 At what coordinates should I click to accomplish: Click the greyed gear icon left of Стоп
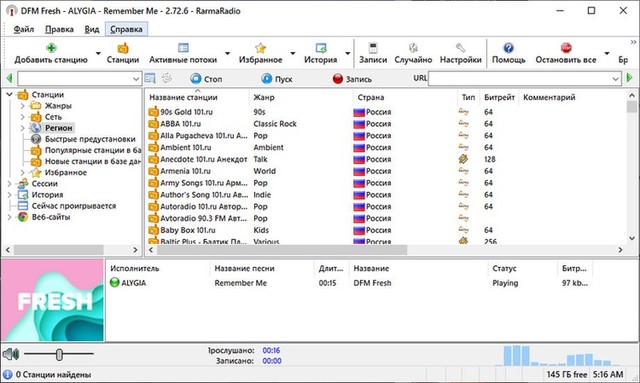point(167,78)
